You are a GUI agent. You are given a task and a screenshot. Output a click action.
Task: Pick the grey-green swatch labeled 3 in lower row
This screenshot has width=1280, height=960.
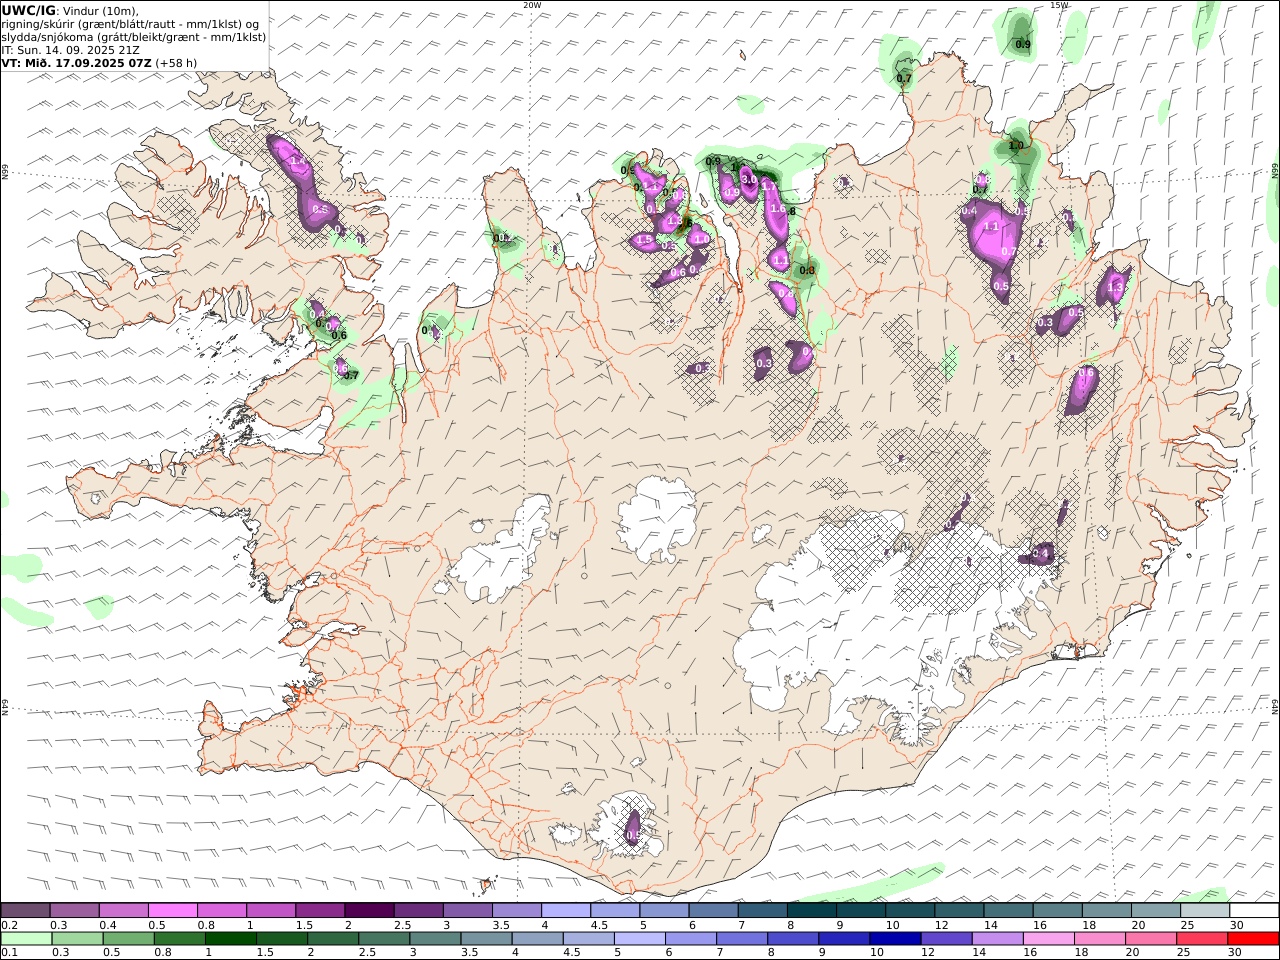click(435, 939)
